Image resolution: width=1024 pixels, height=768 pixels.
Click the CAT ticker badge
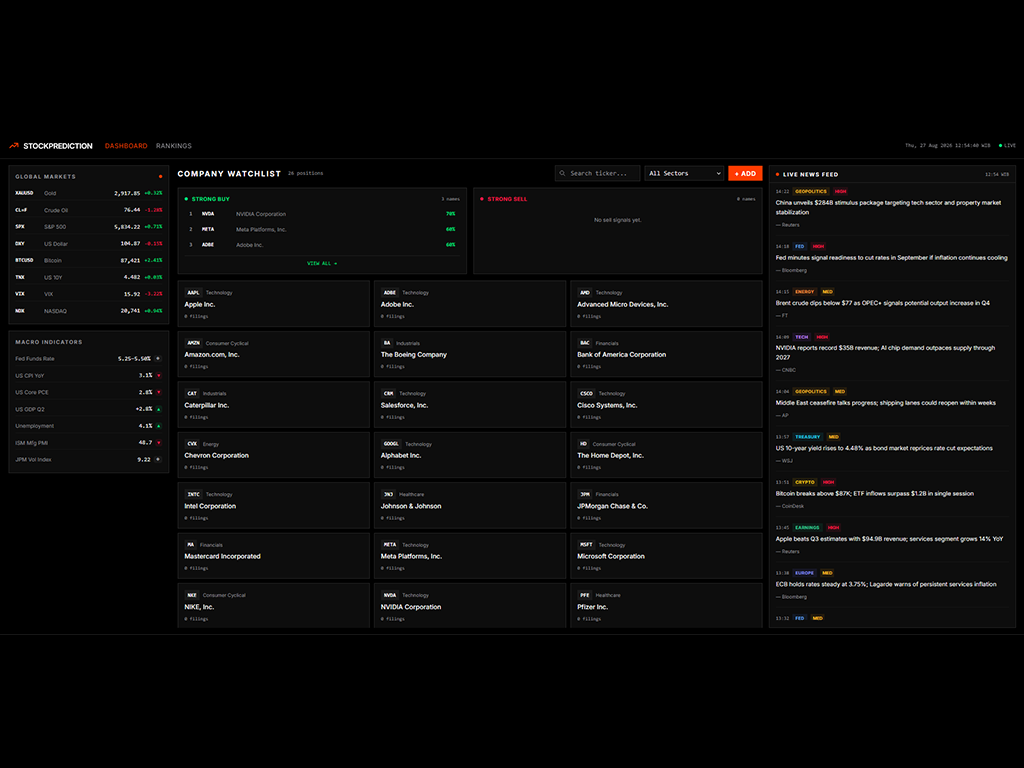tap(192, 393)
